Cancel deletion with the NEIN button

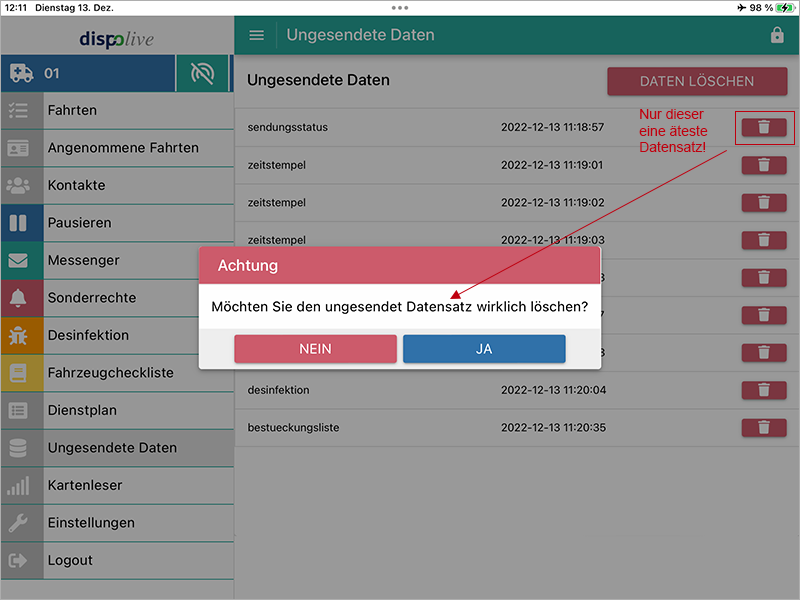(315, 349)
